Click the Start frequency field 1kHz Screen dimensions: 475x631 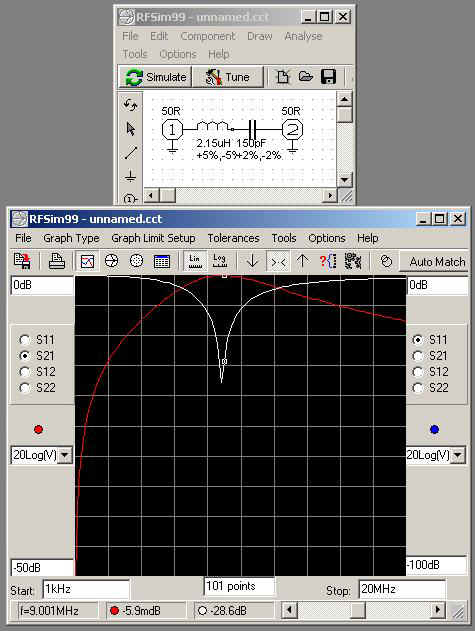(86, 590)
